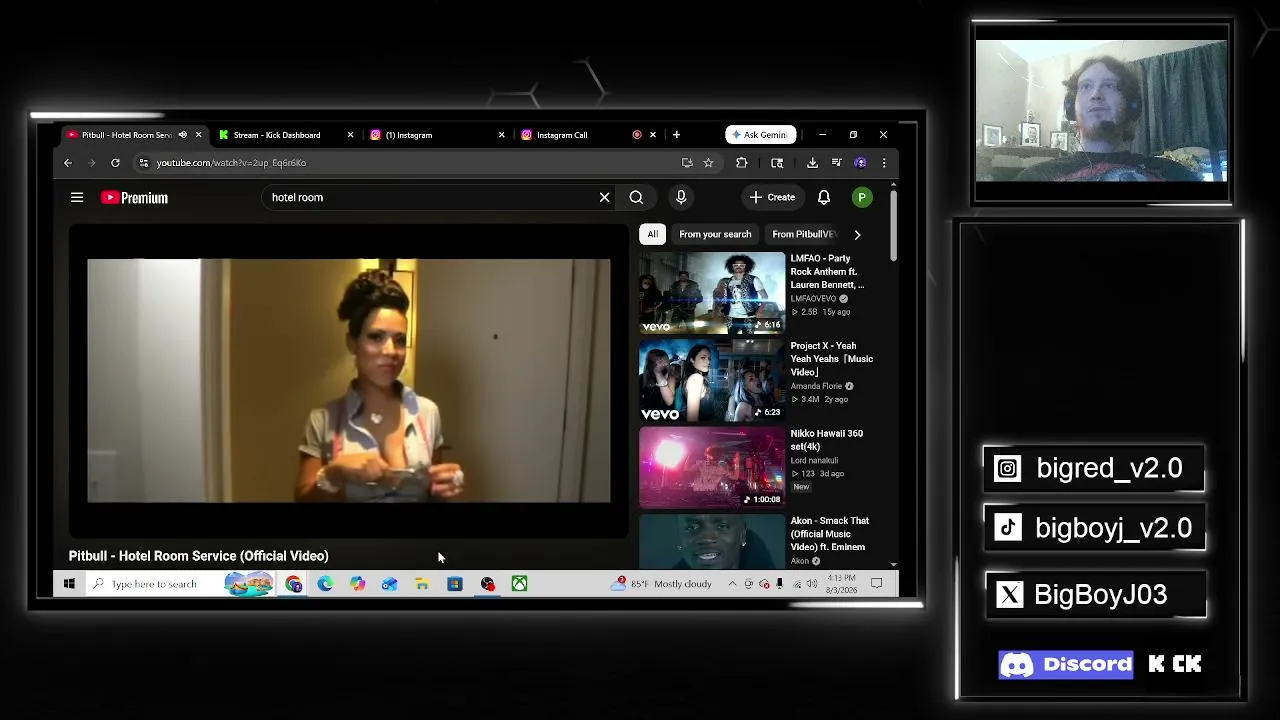Click the YouTube Create button
This screenshot has width=1280, height=720.
tap(772, 197)
